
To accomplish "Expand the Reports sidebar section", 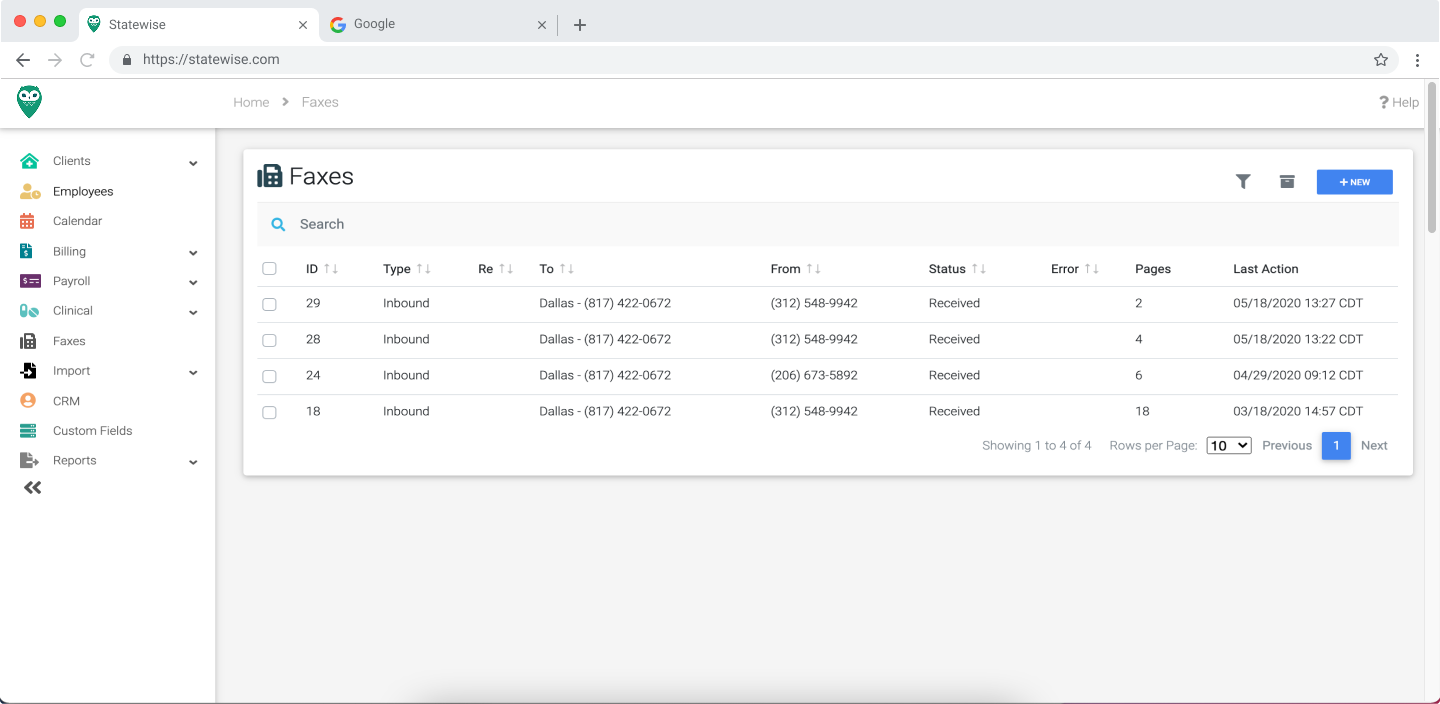I will (x=193, y=461).
